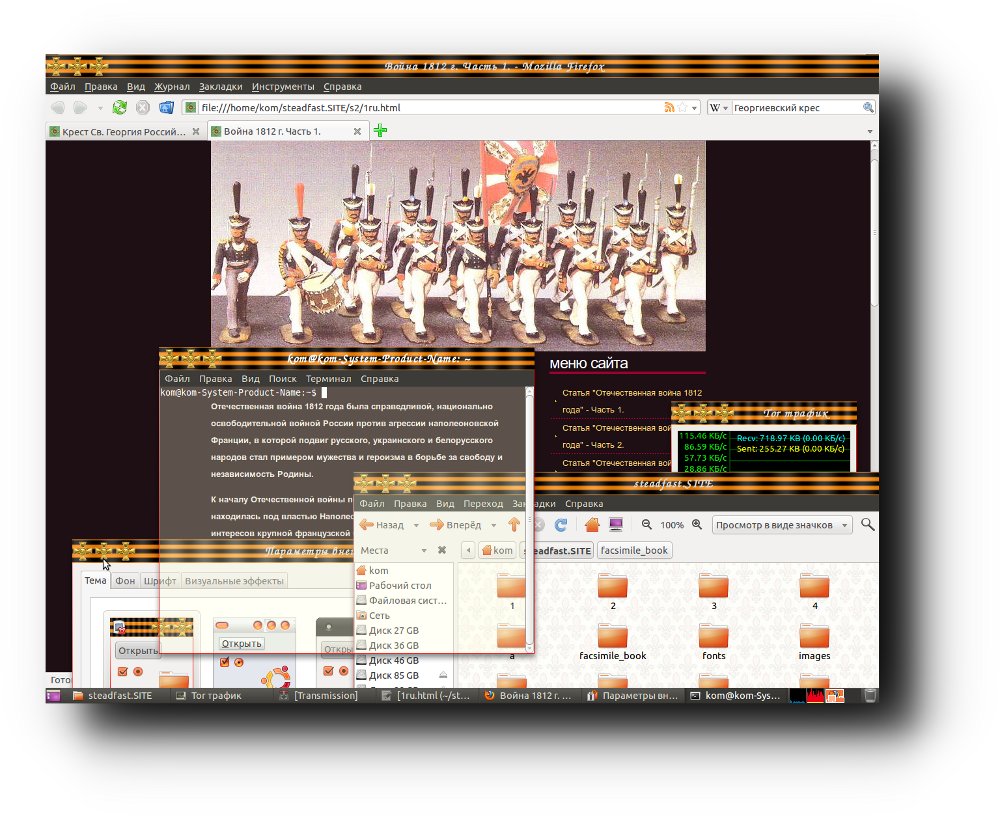
Task: Zoom out in the file manager
Action: click(647, 524)
